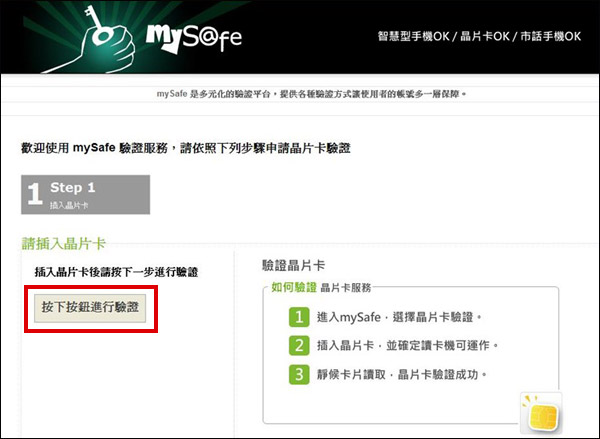
Task: Click text 插入晶片卡後請按下一步進行驗證
Action: [116, 272]
